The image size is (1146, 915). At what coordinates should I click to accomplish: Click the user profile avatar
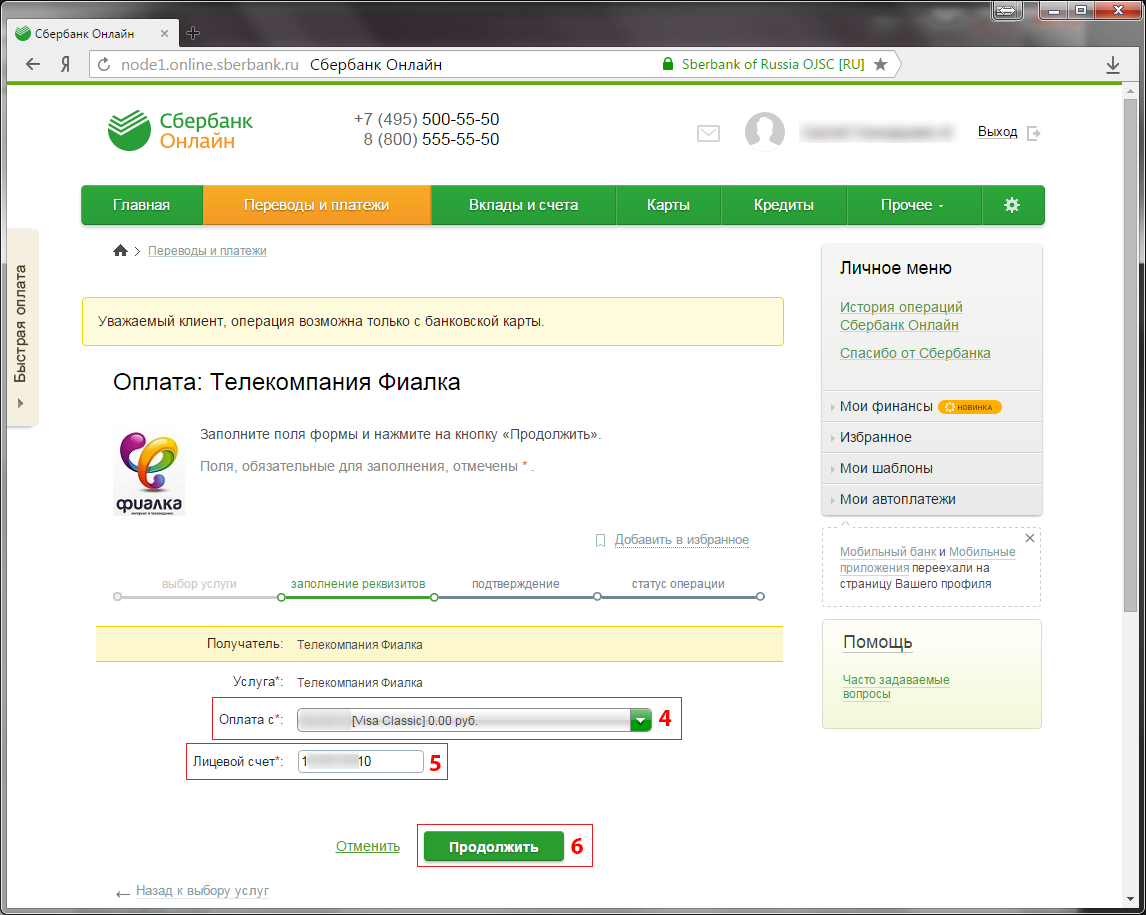(764, 132)
